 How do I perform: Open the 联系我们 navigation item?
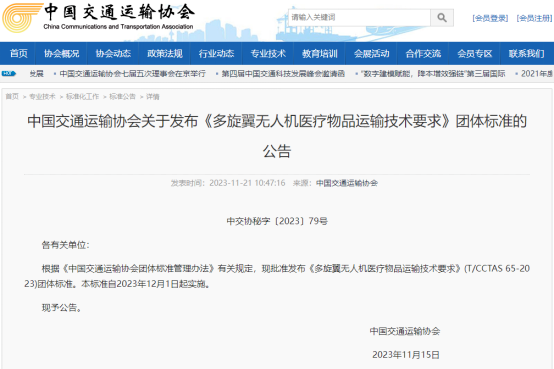526,53
